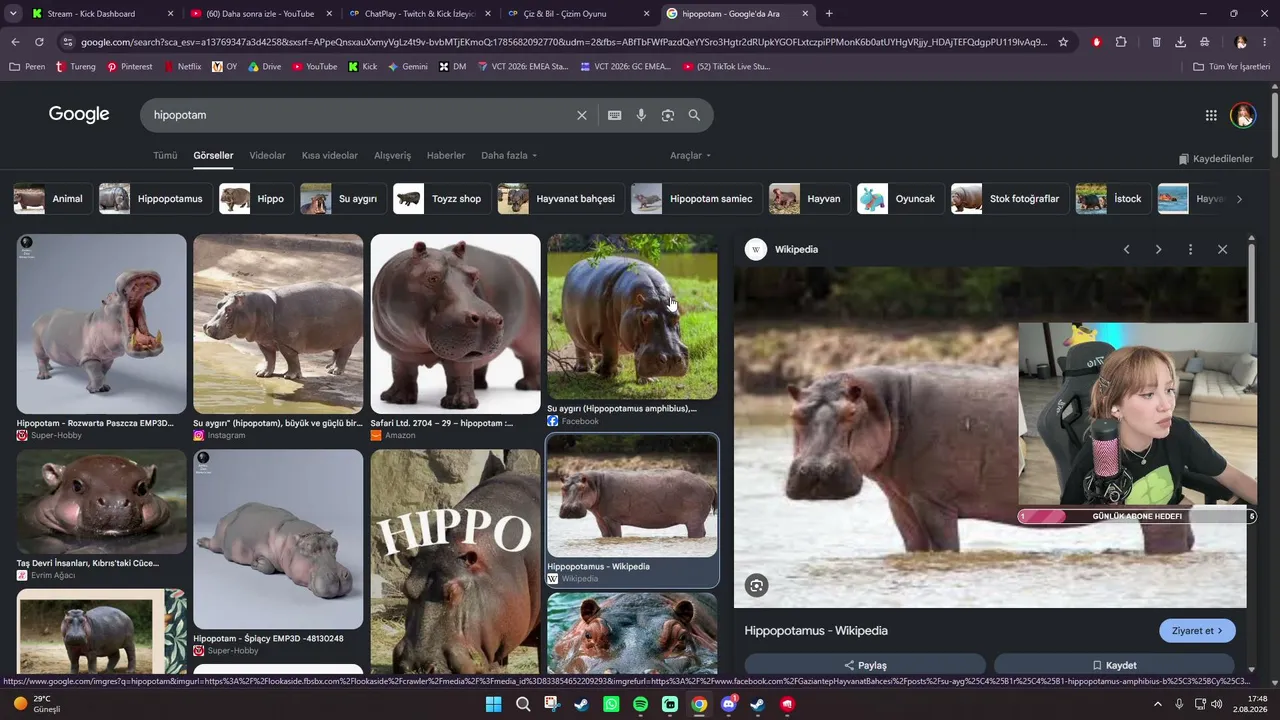
Task: Open Tüm Yer İşaretleri bookmarks folder
Action: point(1232,67)
